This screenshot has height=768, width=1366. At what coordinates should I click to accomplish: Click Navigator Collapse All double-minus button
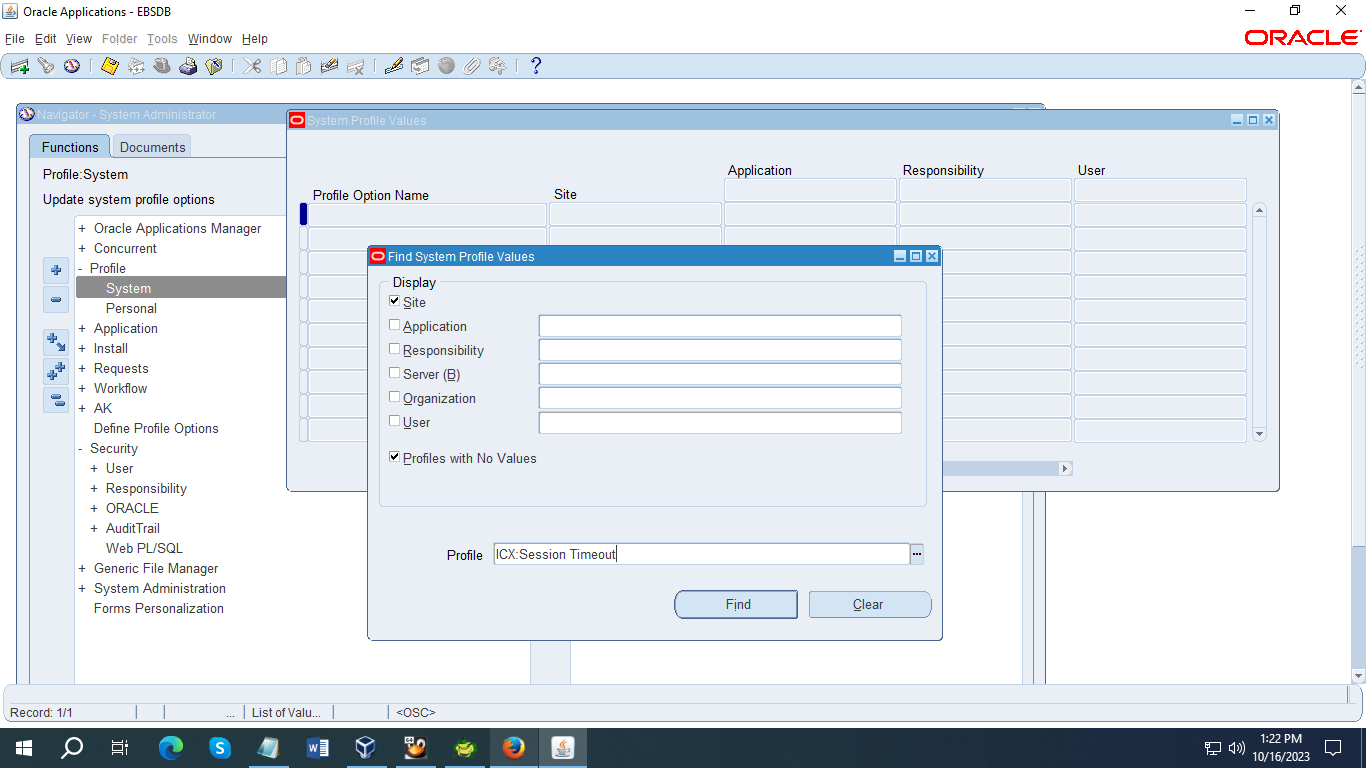point(56,400)
